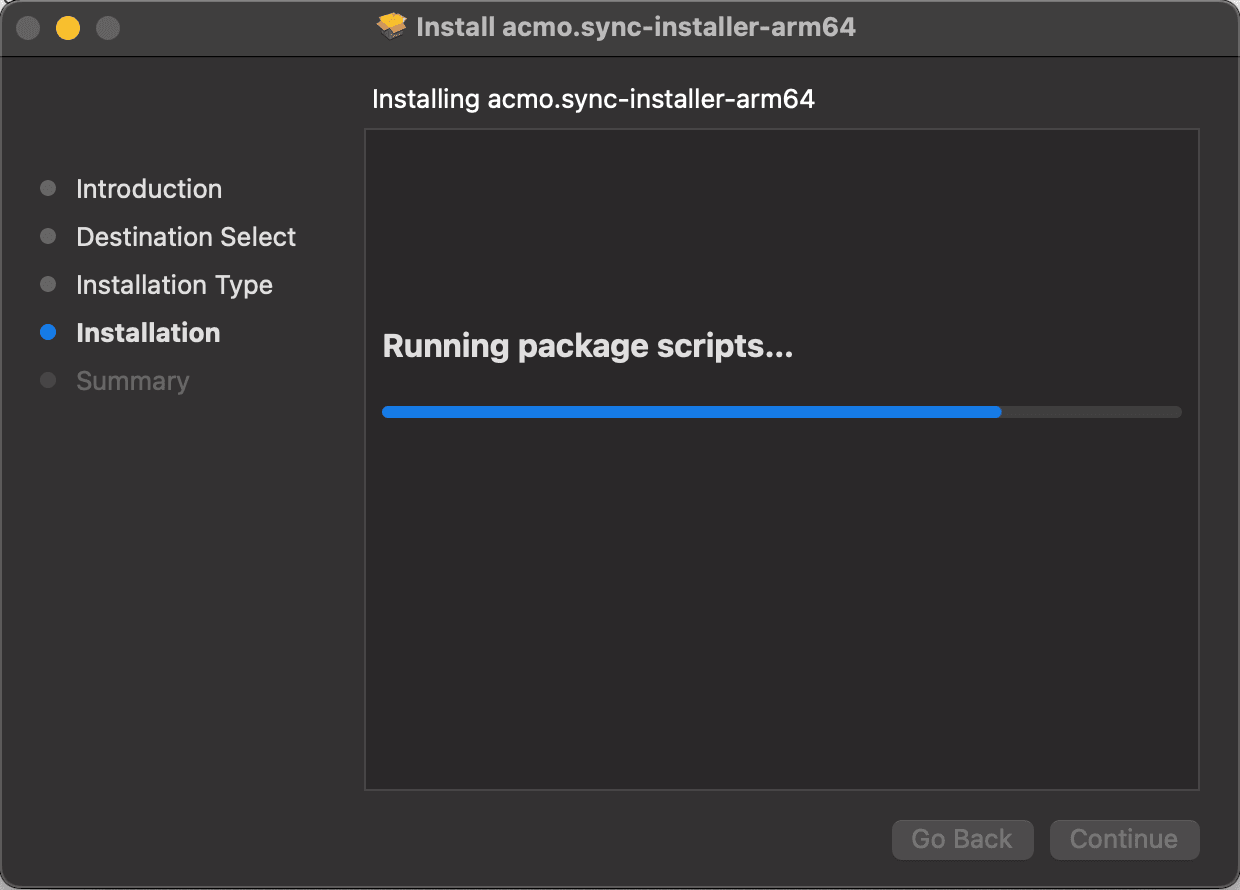The width and height of the screenshot is (1240, 890).
Task: Click the Running package scripts heading
Action: (x=587, y=345)
